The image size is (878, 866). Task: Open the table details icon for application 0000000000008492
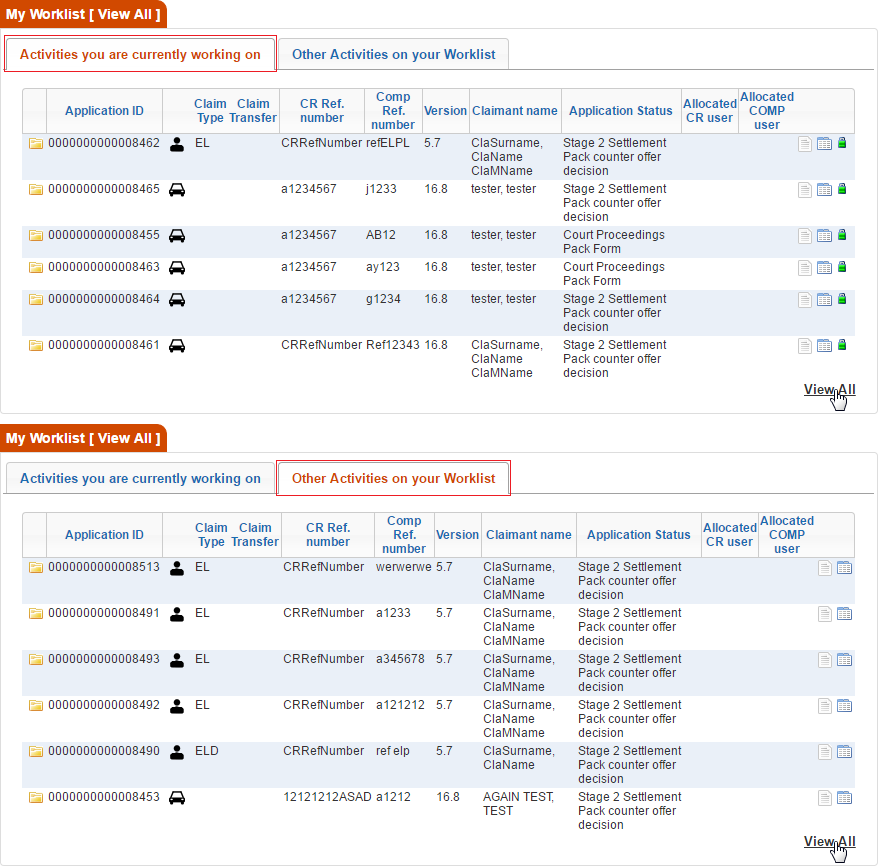(844, 705)
